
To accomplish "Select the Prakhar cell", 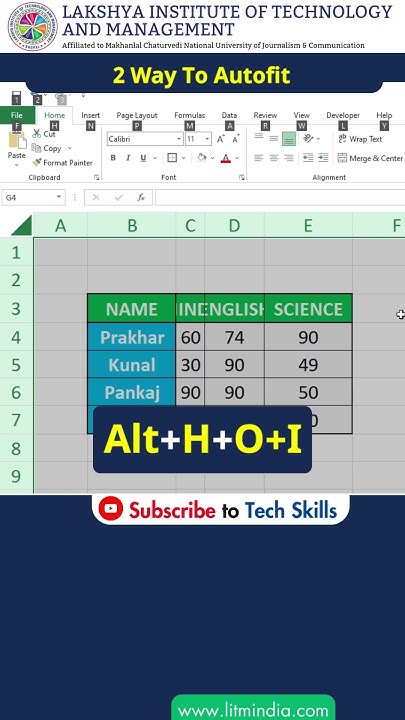I will point(132,337).
